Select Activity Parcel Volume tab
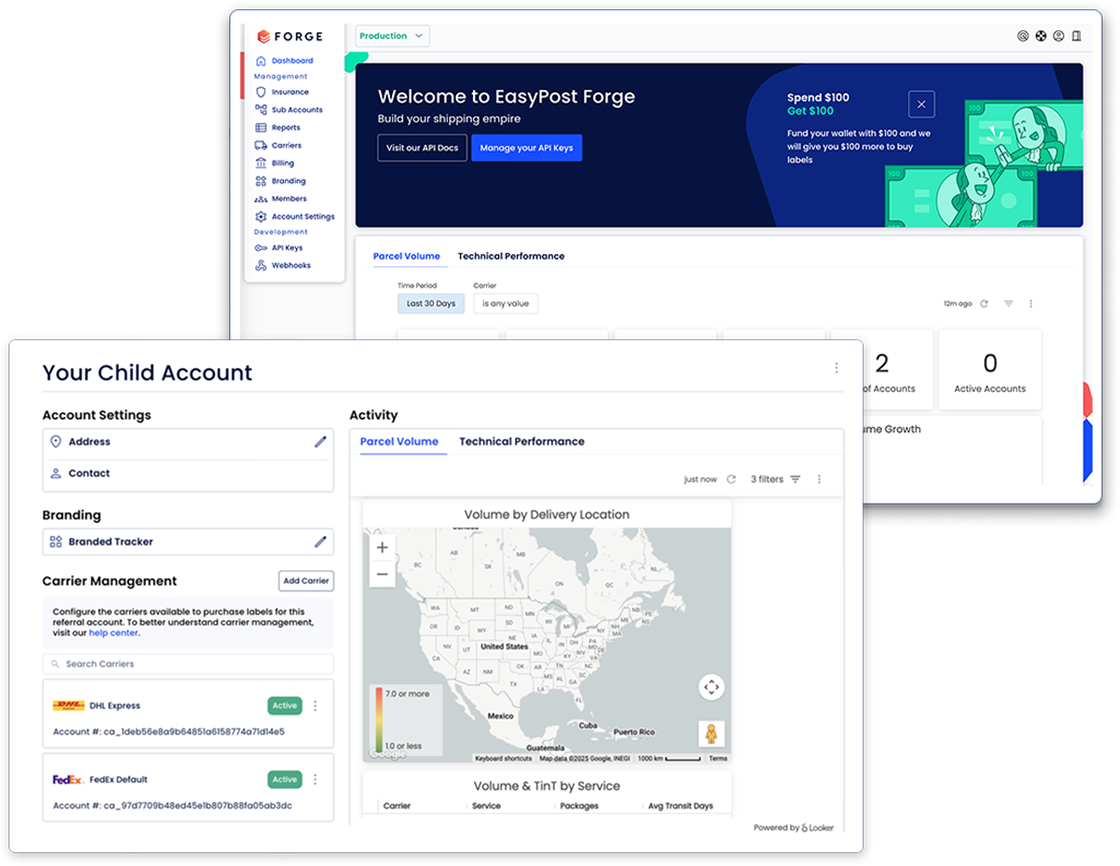Screen dimensions: 1120x866 pos(399,442)
